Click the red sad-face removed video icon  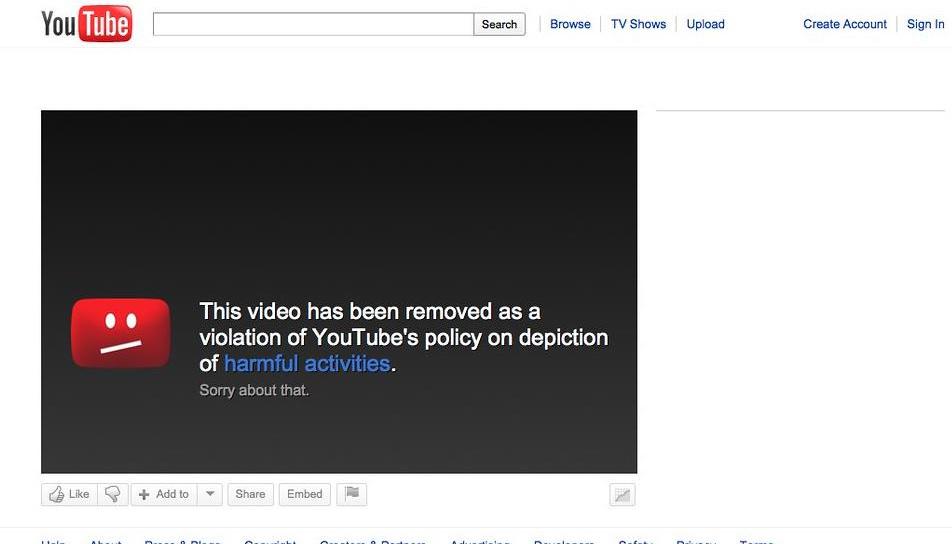[121, 333]
